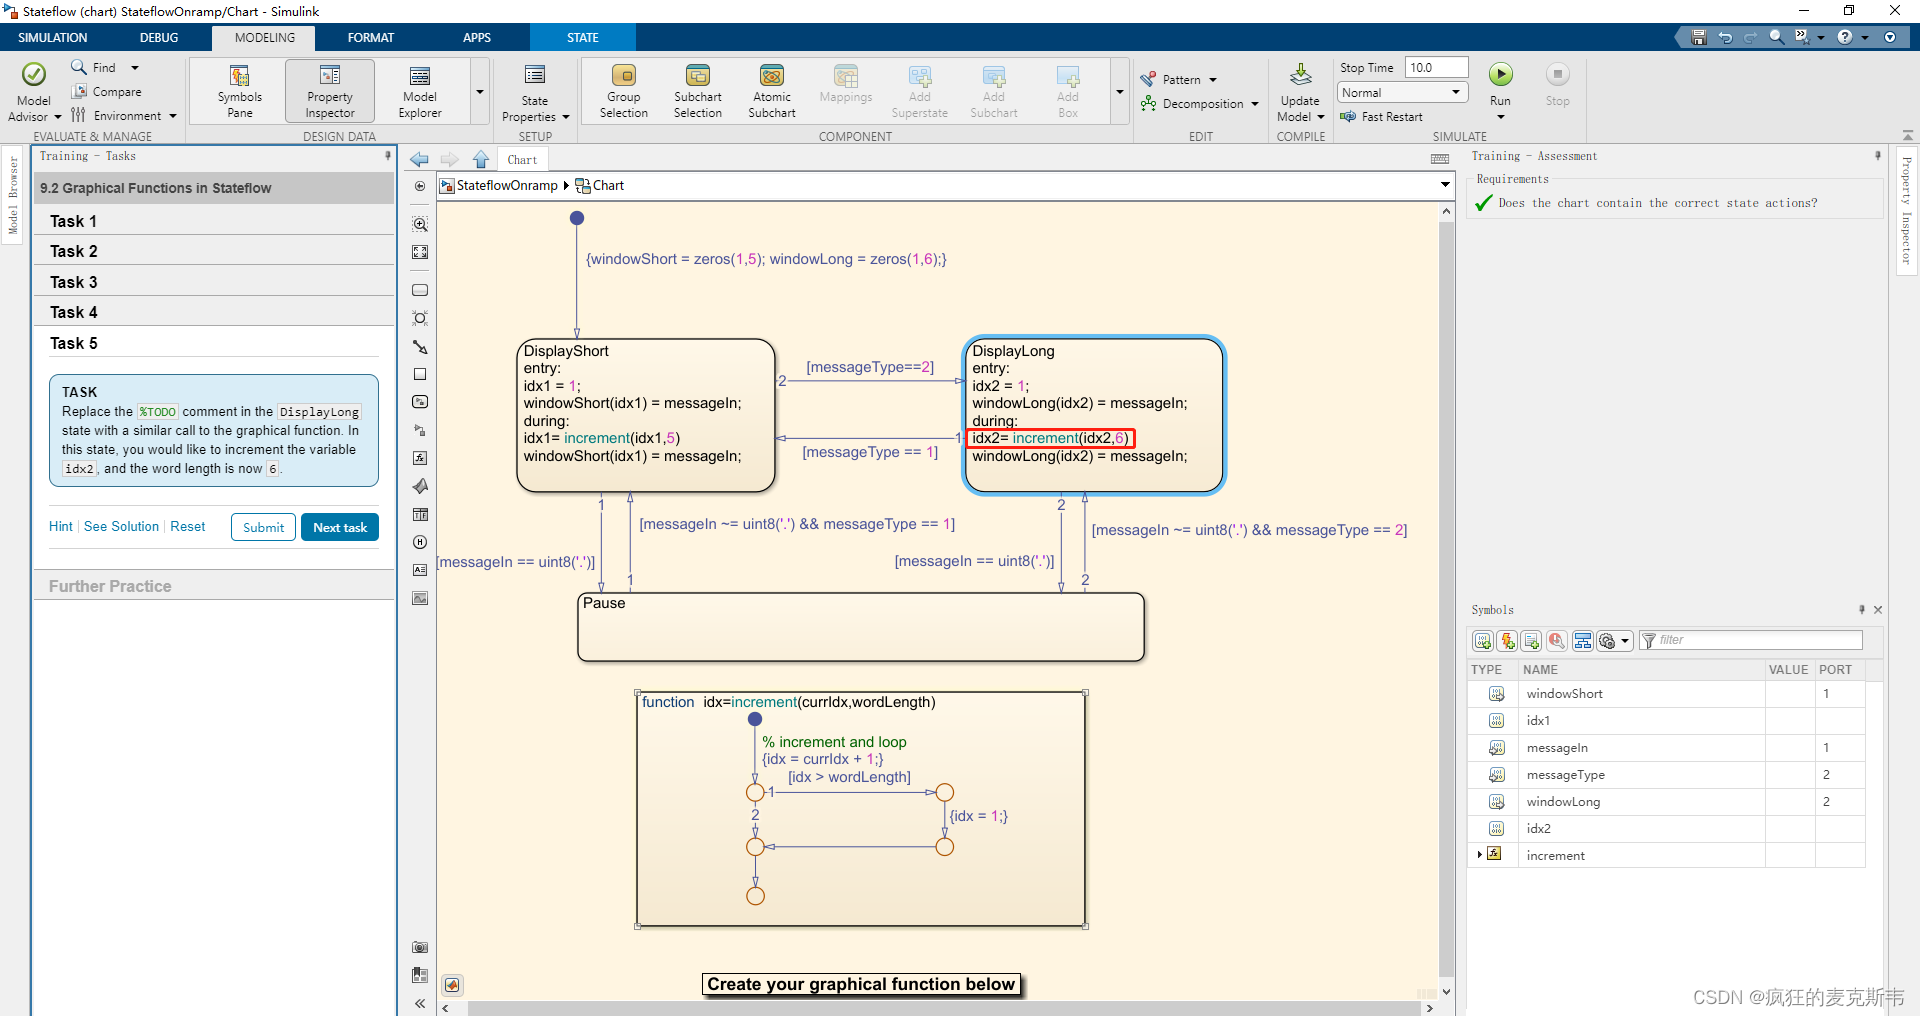Open the simulation mode Normal dropdown
1920x1016 pixels.
coord(1403,93)
